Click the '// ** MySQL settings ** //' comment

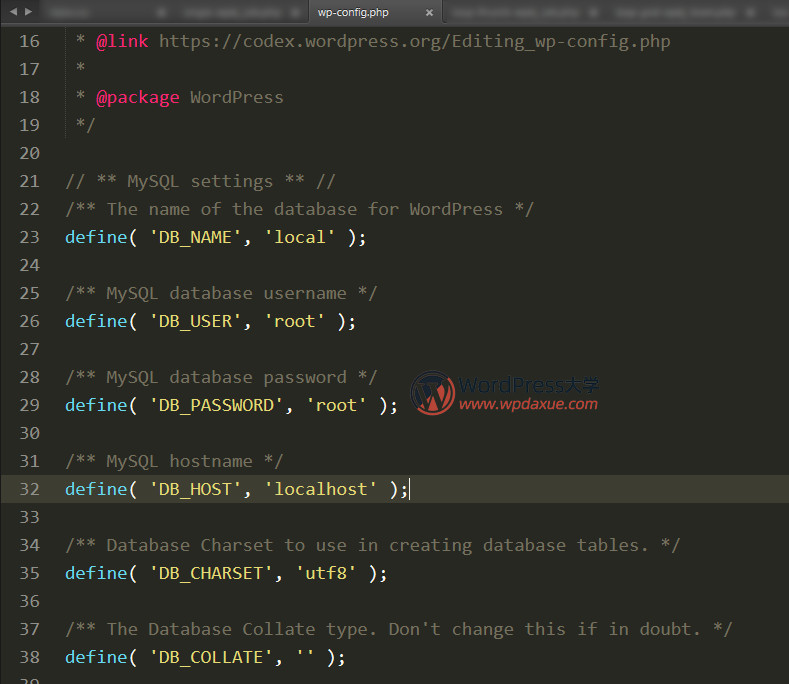200,181
